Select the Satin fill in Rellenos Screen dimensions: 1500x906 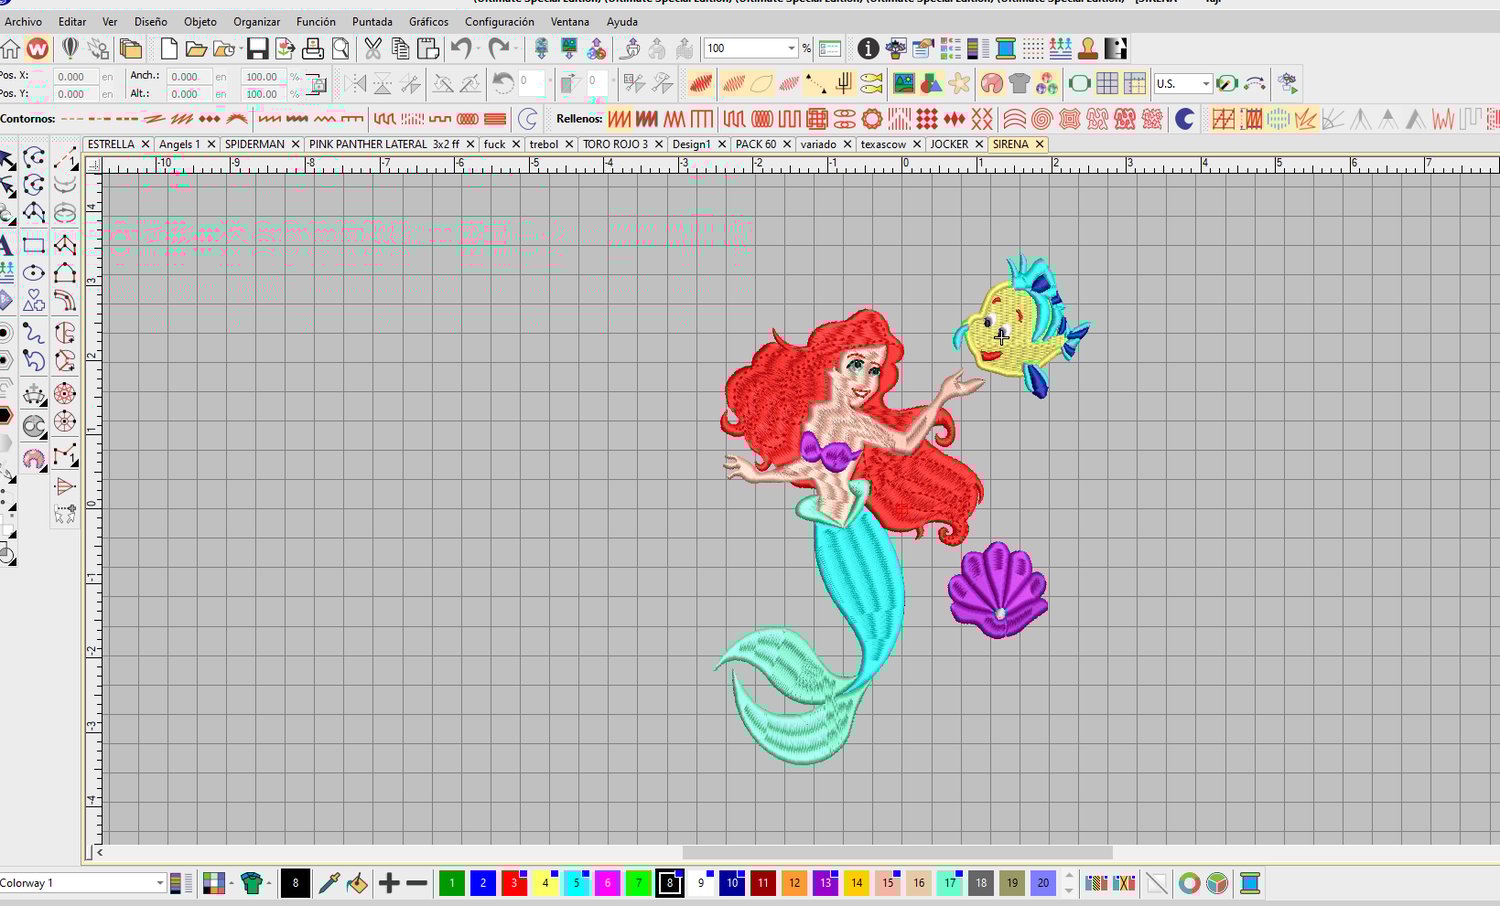pos(619,119)
